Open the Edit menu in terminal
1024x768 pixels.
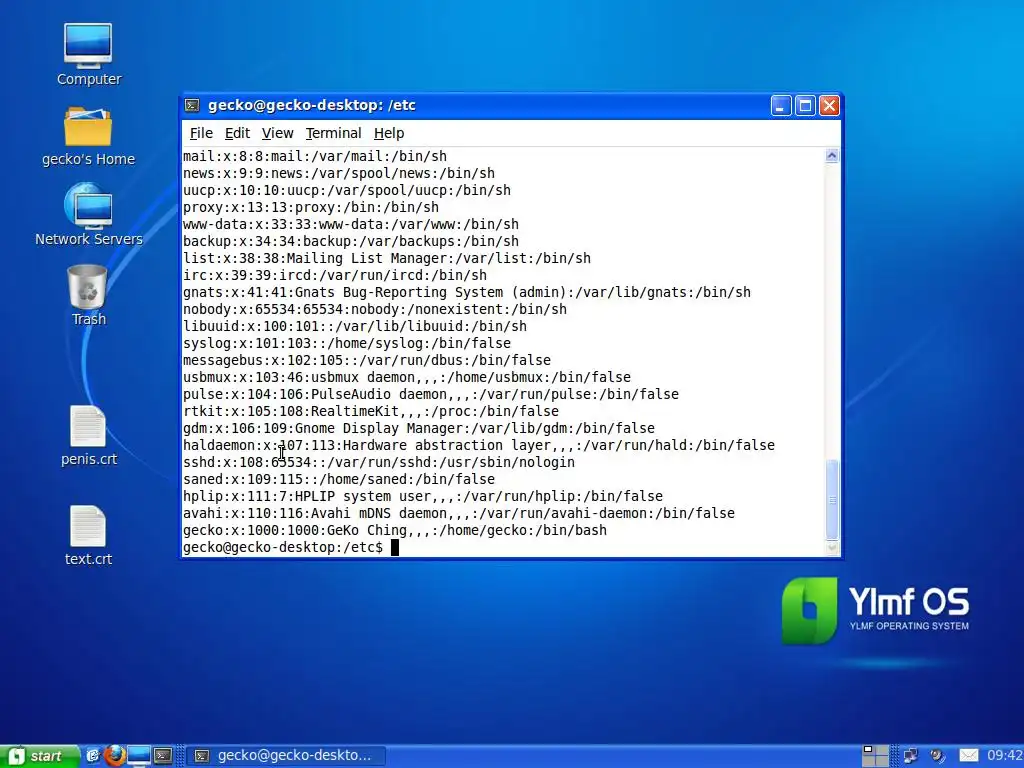pos(237,133)
